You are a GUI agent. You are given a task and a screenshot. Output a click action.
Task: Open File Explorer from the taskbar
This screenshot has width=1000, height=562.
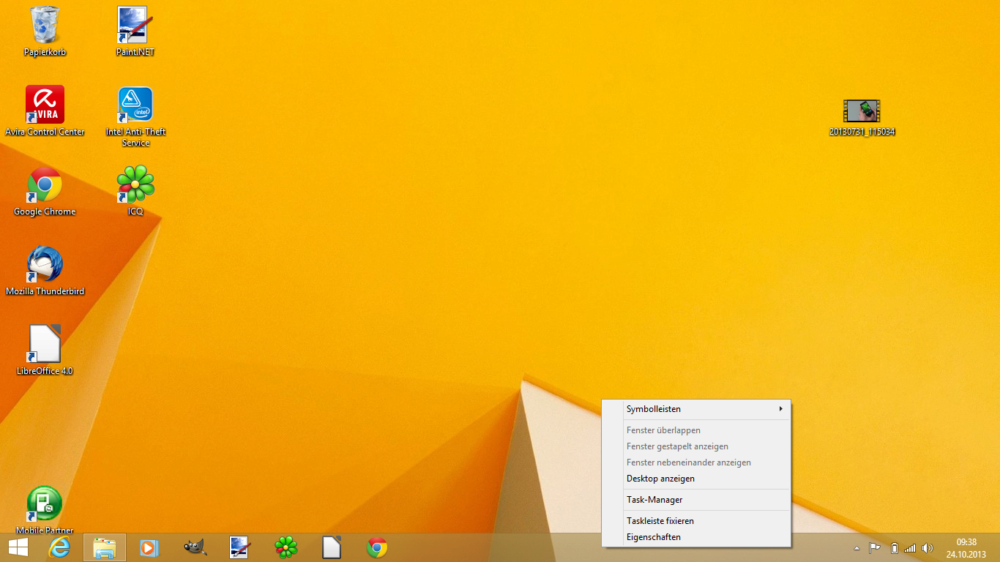point(105,547)
